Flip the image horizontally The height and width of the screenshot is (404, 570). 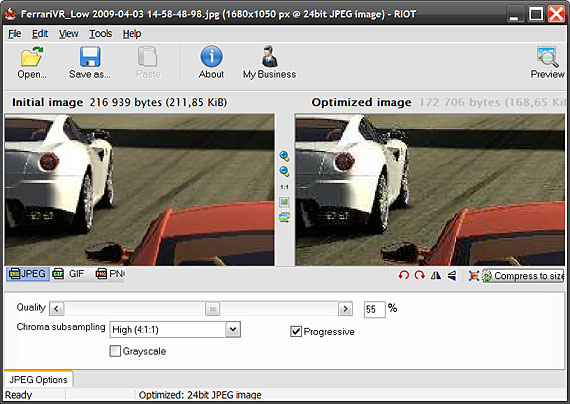(435, 276)
